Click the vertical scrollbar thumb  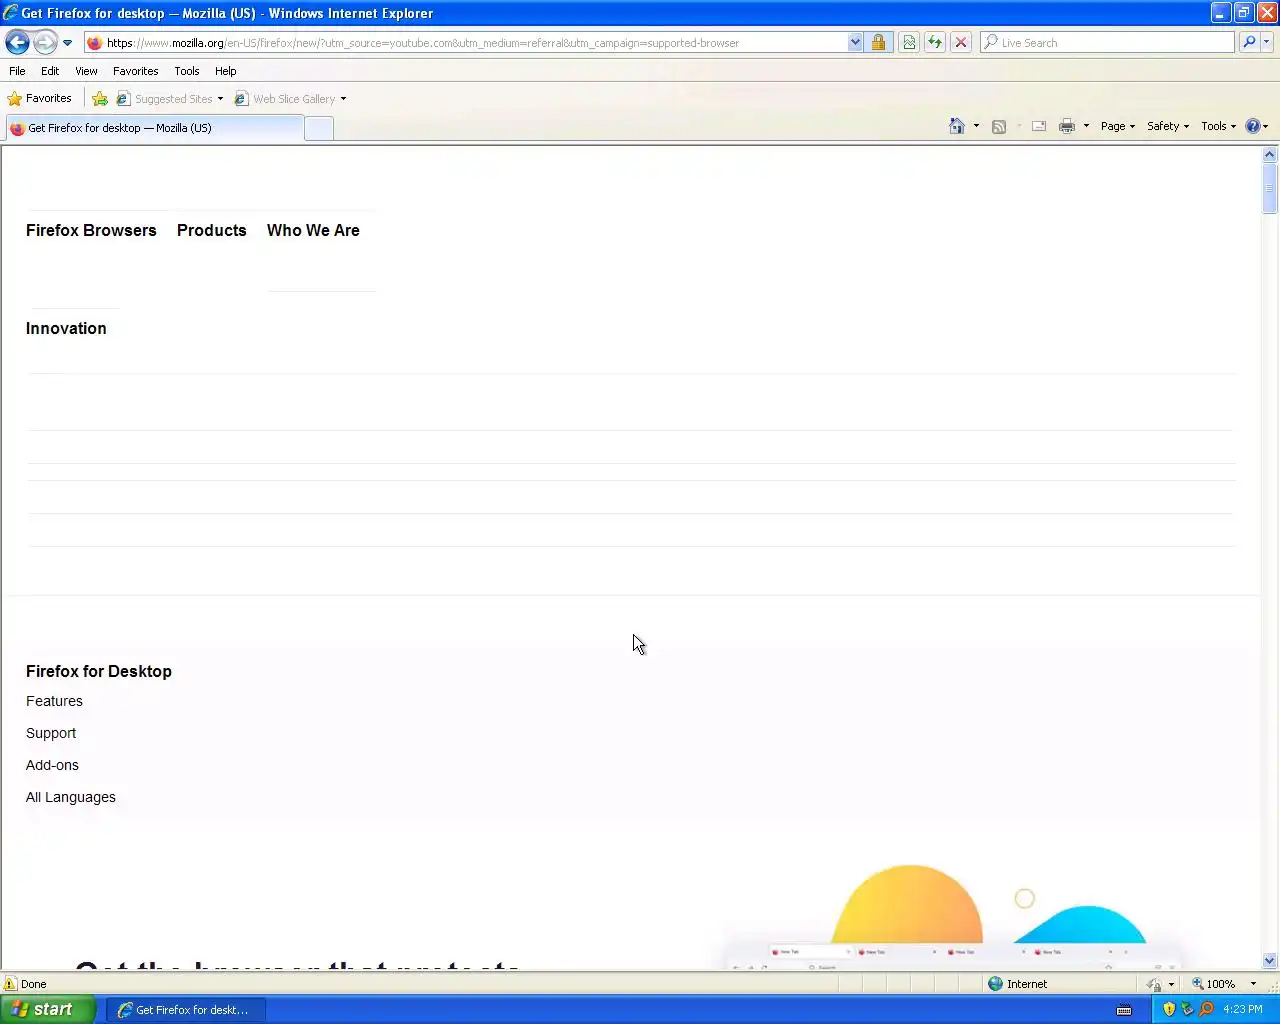[1269, 188]
